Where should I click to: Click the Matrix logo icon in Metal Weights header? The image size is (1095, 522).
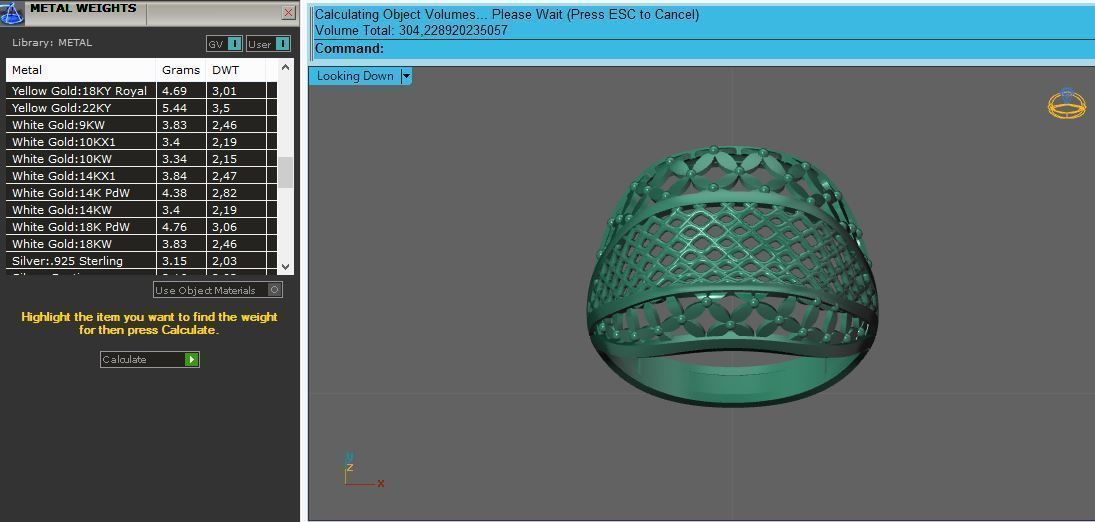[13, 12]
